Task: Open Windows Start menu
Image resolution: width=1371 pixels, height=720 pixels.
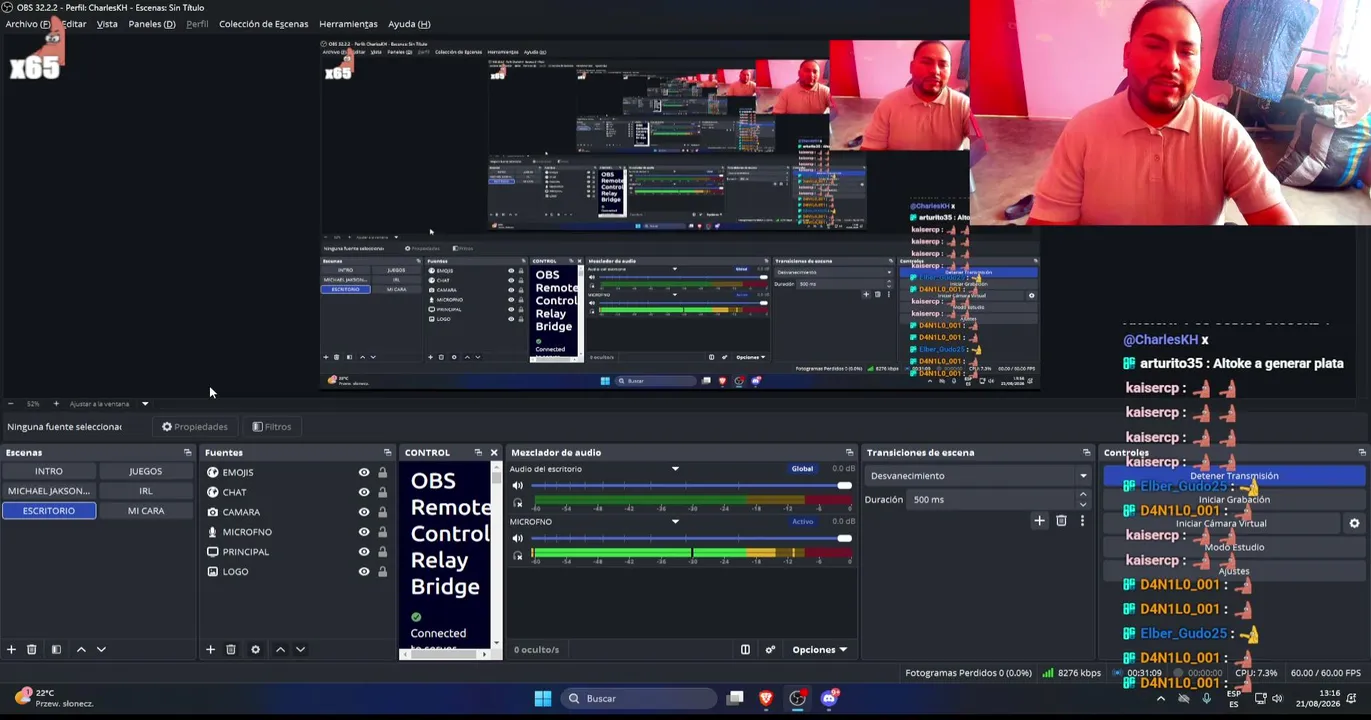Action: [542, 698]
